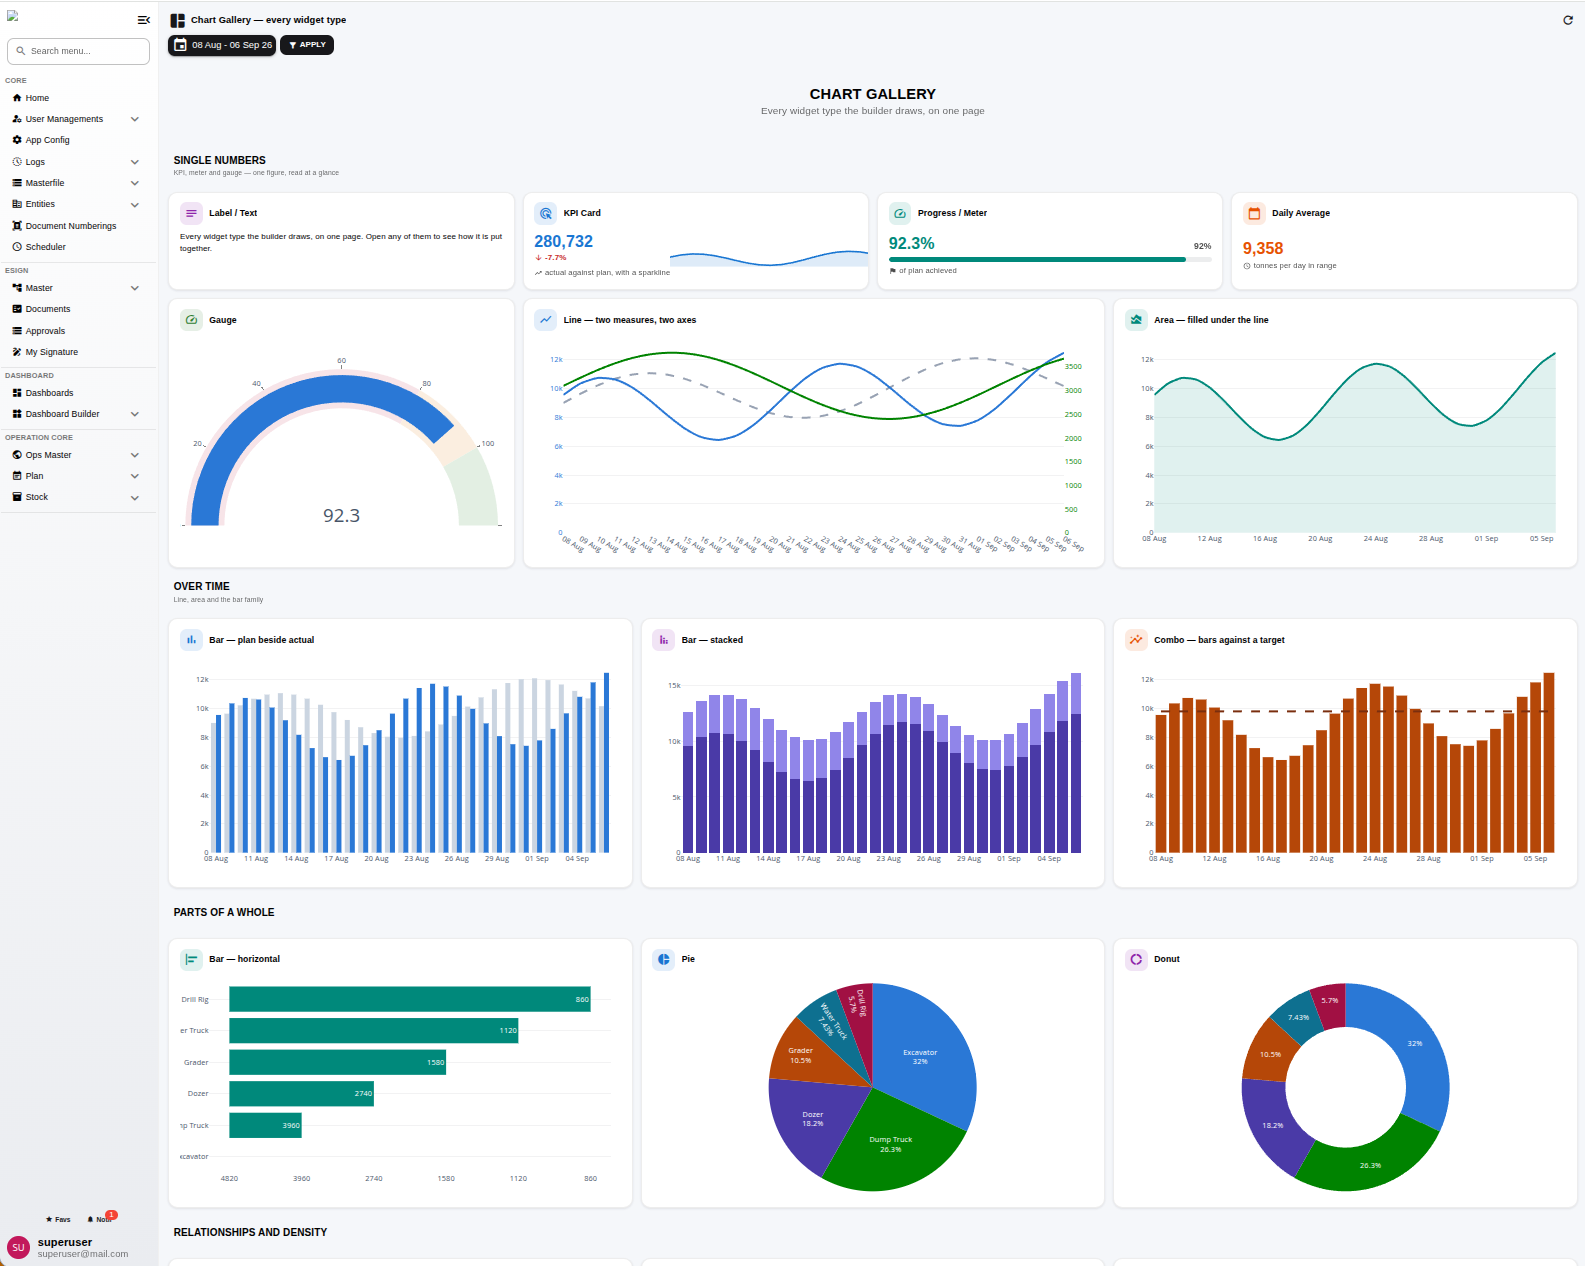This screenshot has width=1585, height=1266.
Task: Click the Label / Text widget icon
Action: pos(191,213)
